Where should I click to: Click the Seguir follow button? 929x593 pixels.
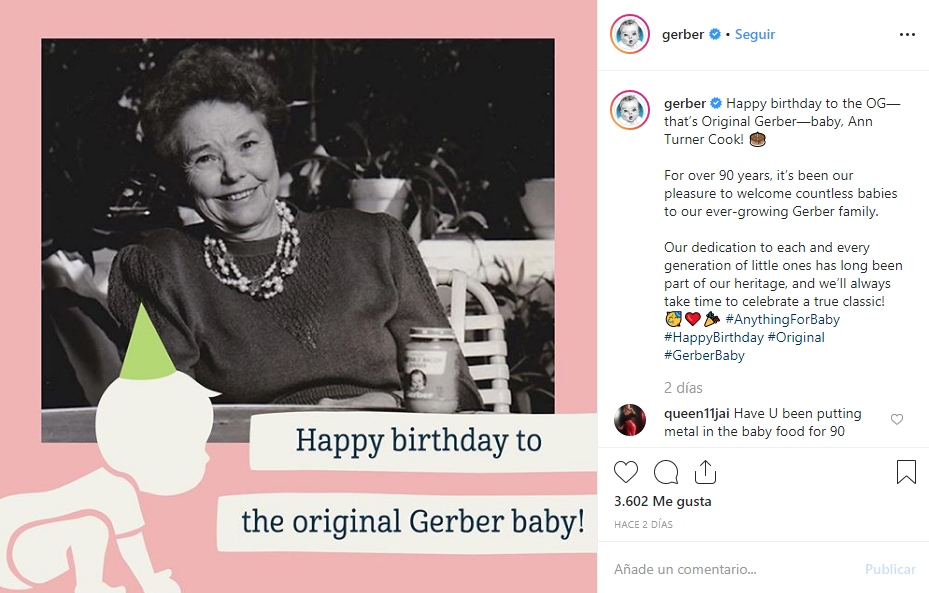pyautogui.click(x=755, y=34)
